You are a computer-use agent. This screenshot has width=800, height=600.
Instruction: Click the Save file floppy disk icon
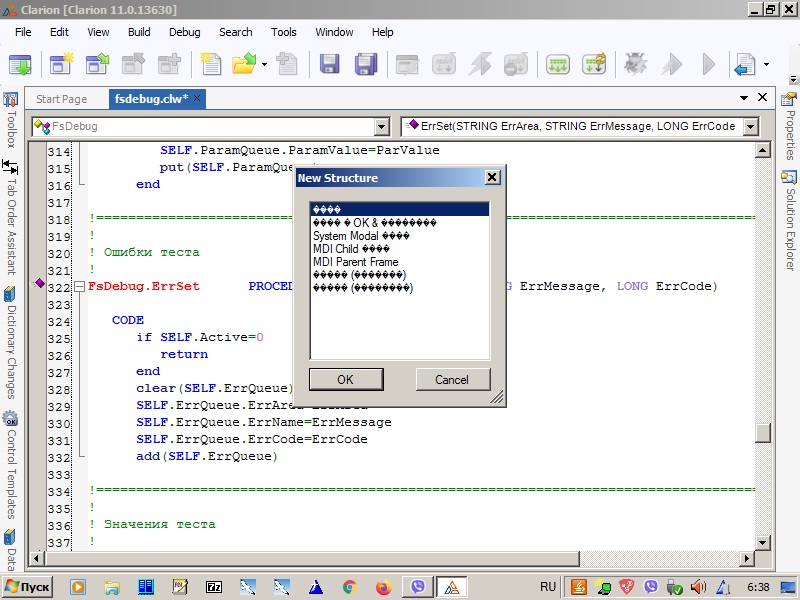[x=329, y=65]
